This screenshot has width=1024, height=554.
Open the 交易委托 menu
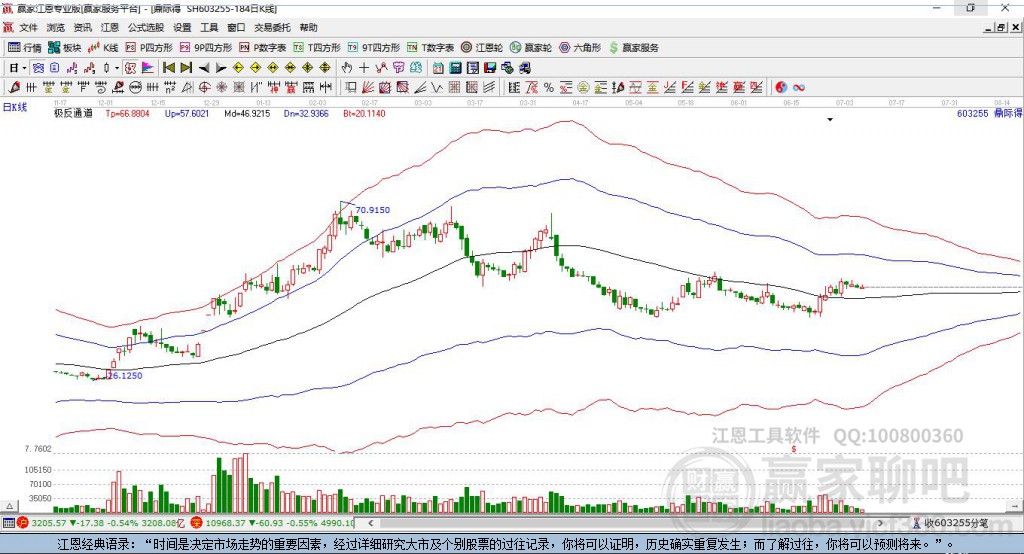pyautogui.click(x=272, y=27)
